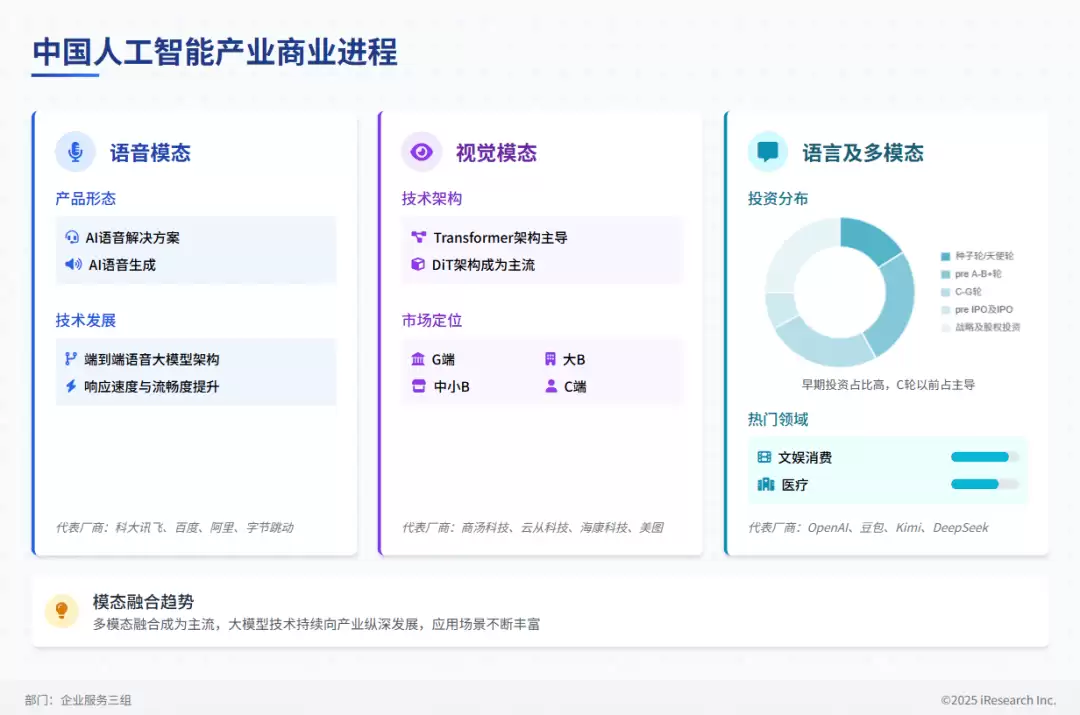Select the hospital icon beside 医疗
Screen dimensions: 1080x715
765,484
